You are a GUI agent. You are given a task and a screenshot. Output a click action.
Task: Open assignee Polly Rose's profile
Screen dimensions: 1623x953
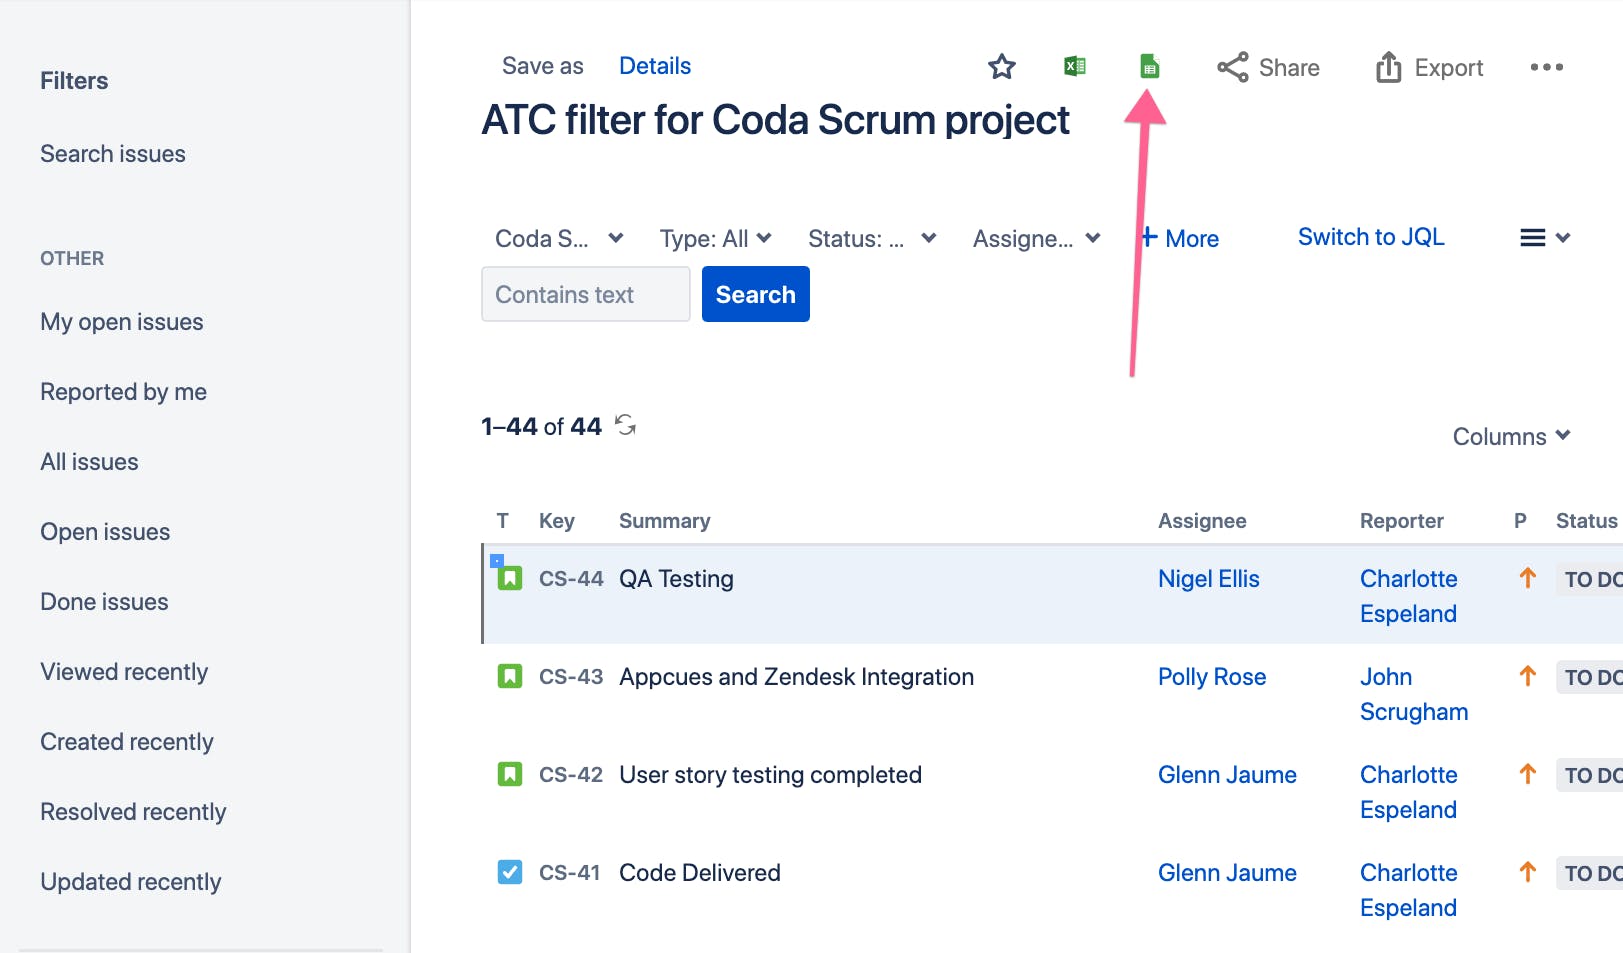[1211, 676]
